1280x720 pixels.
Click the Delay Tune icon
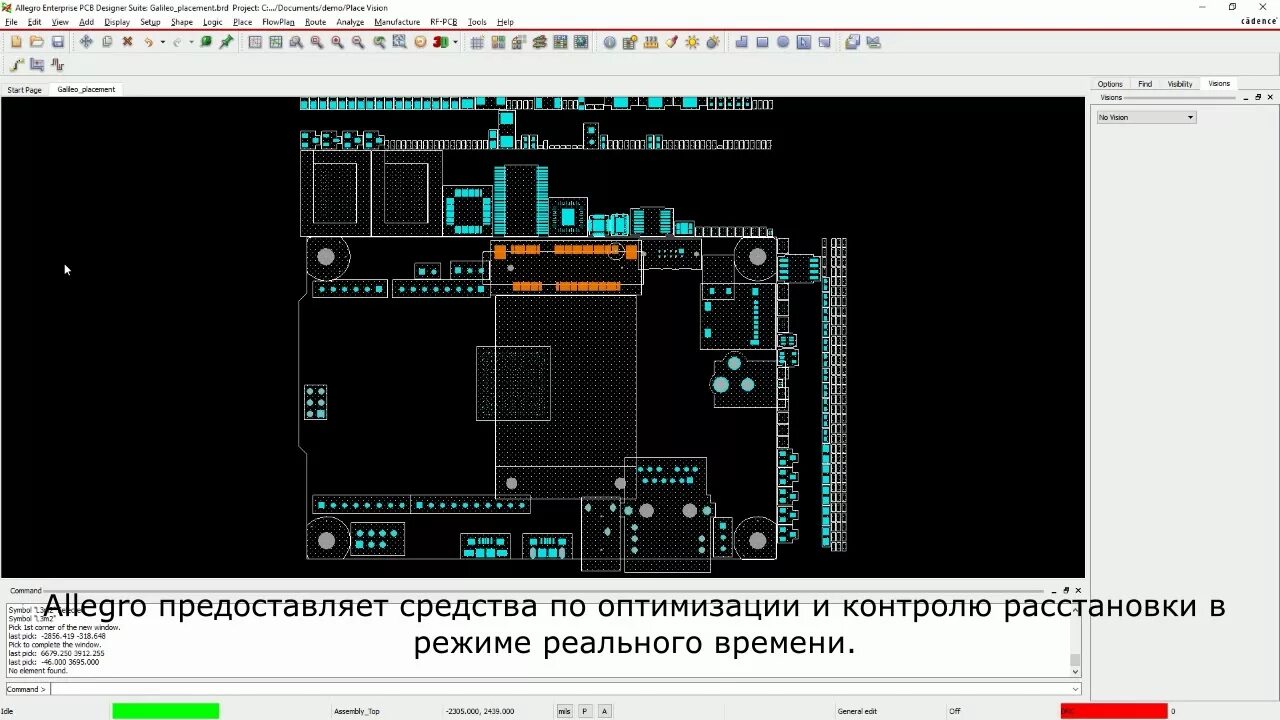(57, 65)
